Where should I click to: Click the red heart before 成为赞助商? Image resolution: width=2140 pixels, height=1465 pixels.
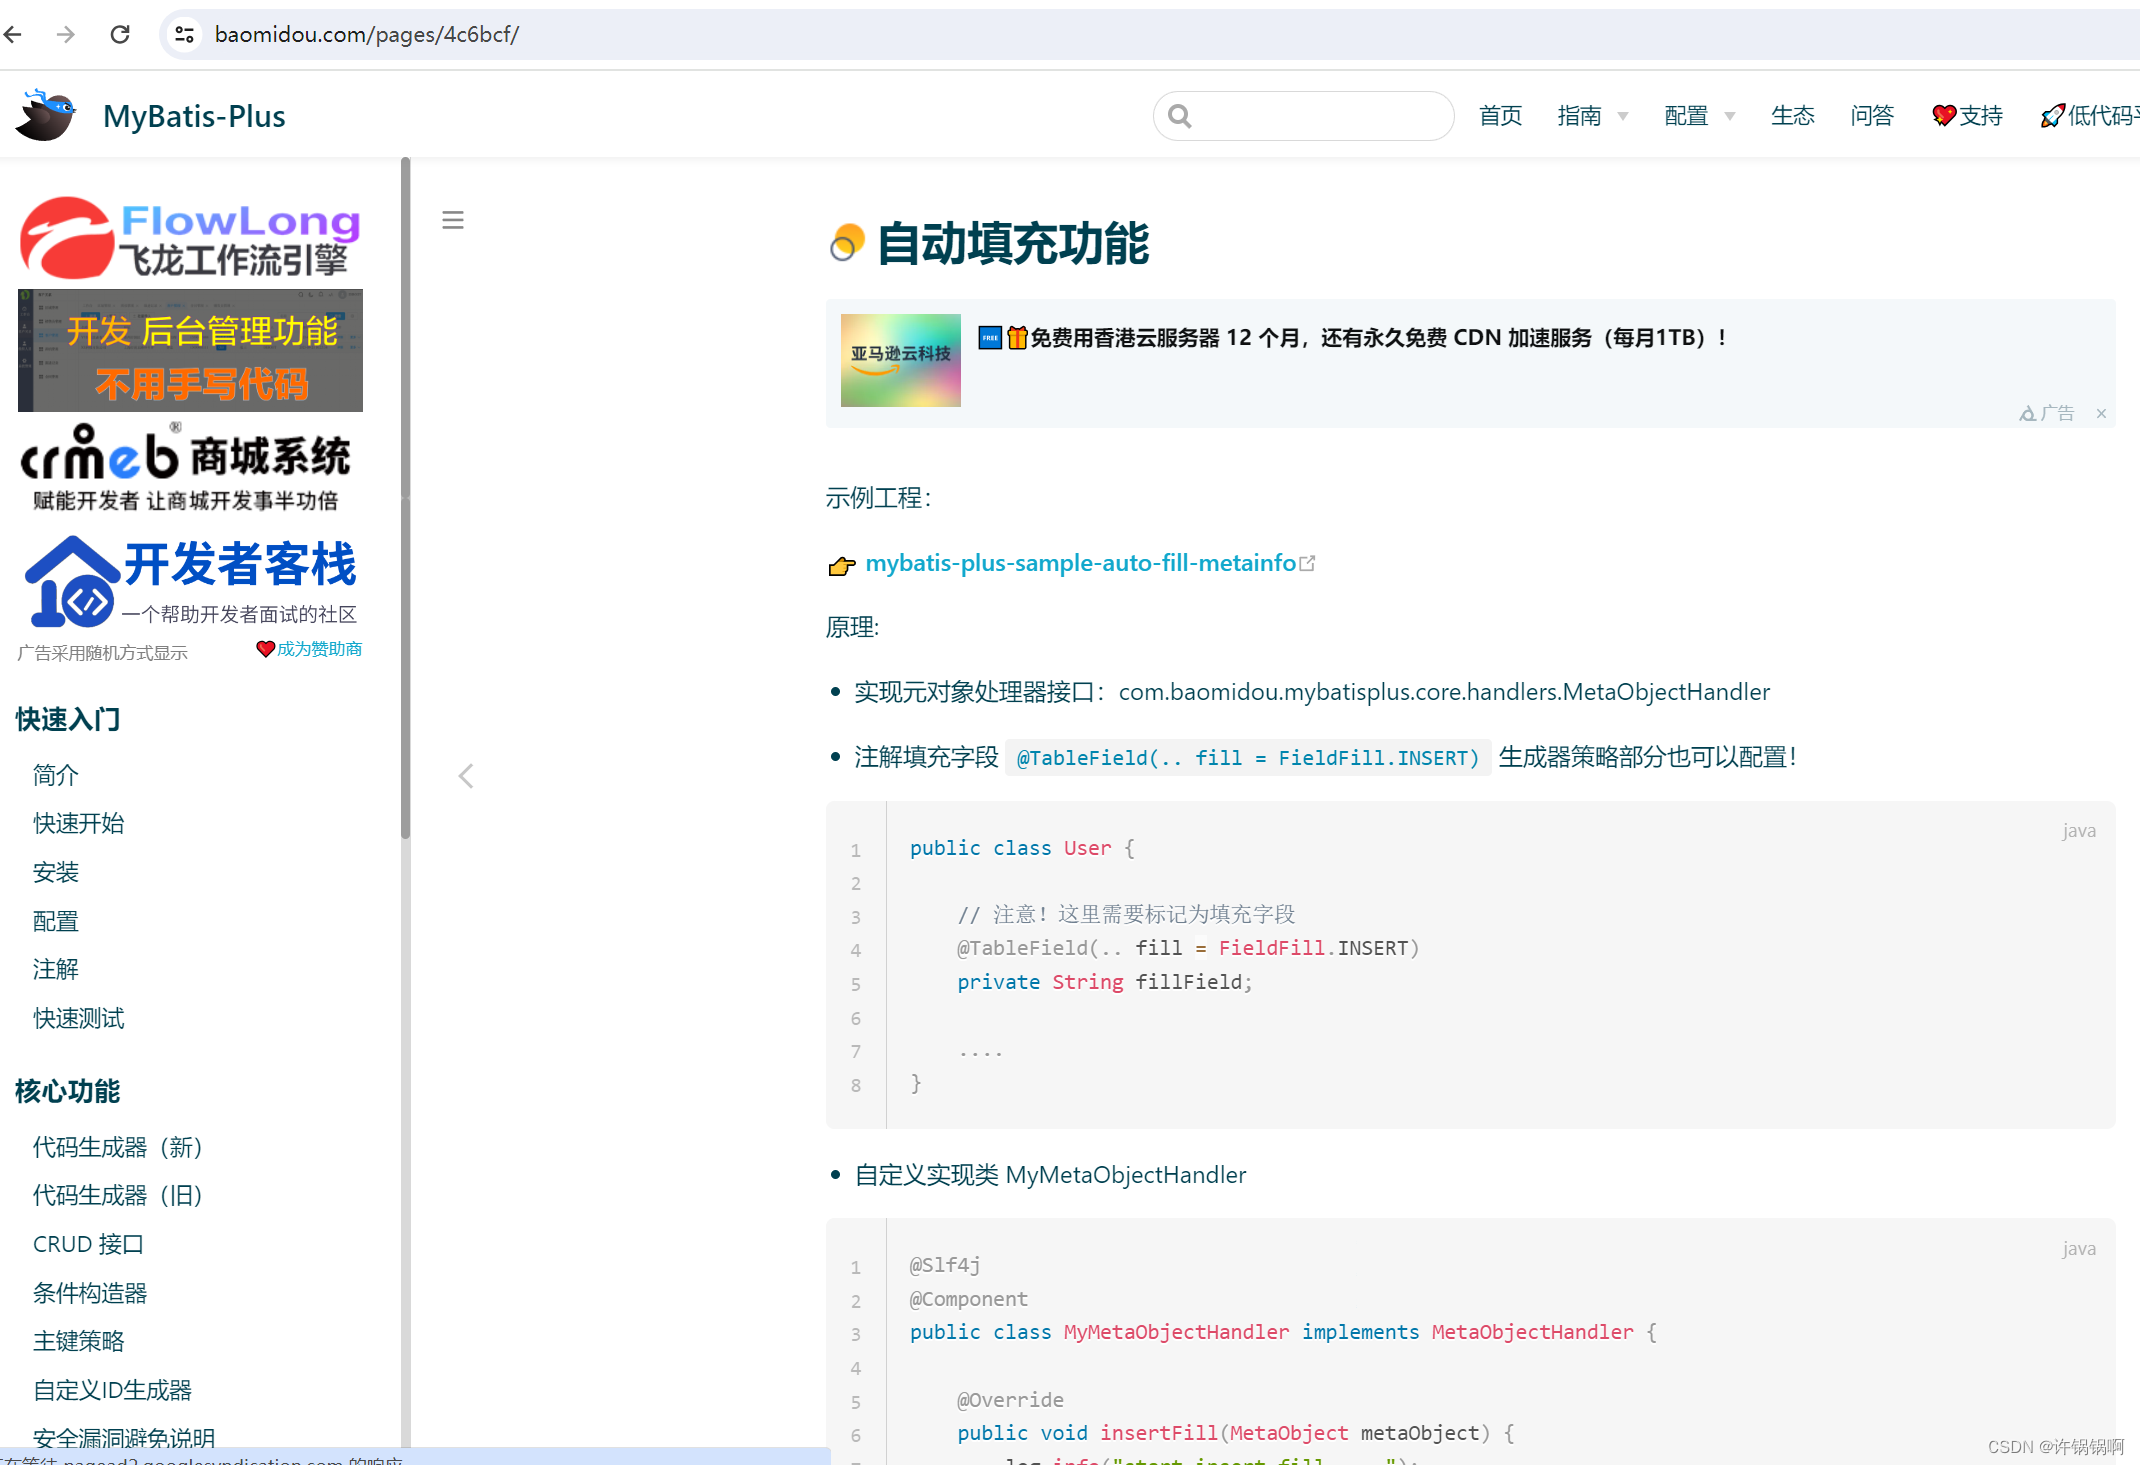(265, 649)
